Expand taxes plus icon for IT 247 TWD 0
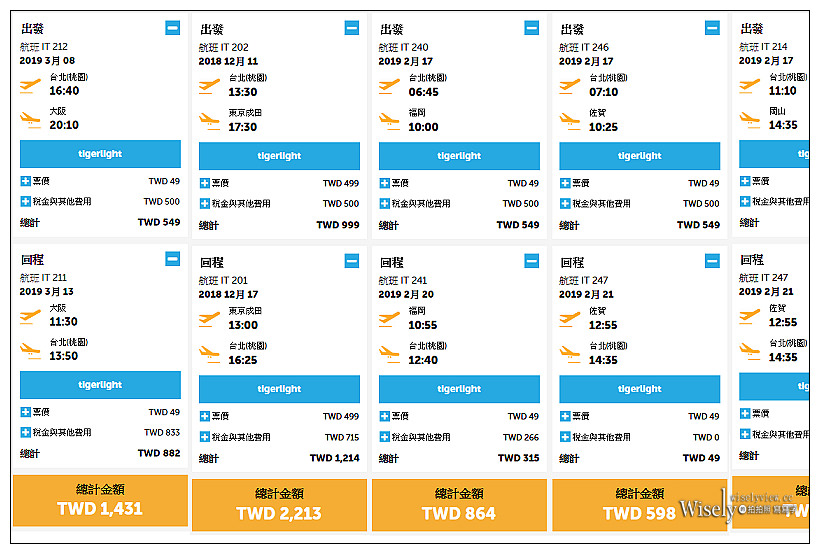Viewport: 820px width, 554px height. point(565,437)
